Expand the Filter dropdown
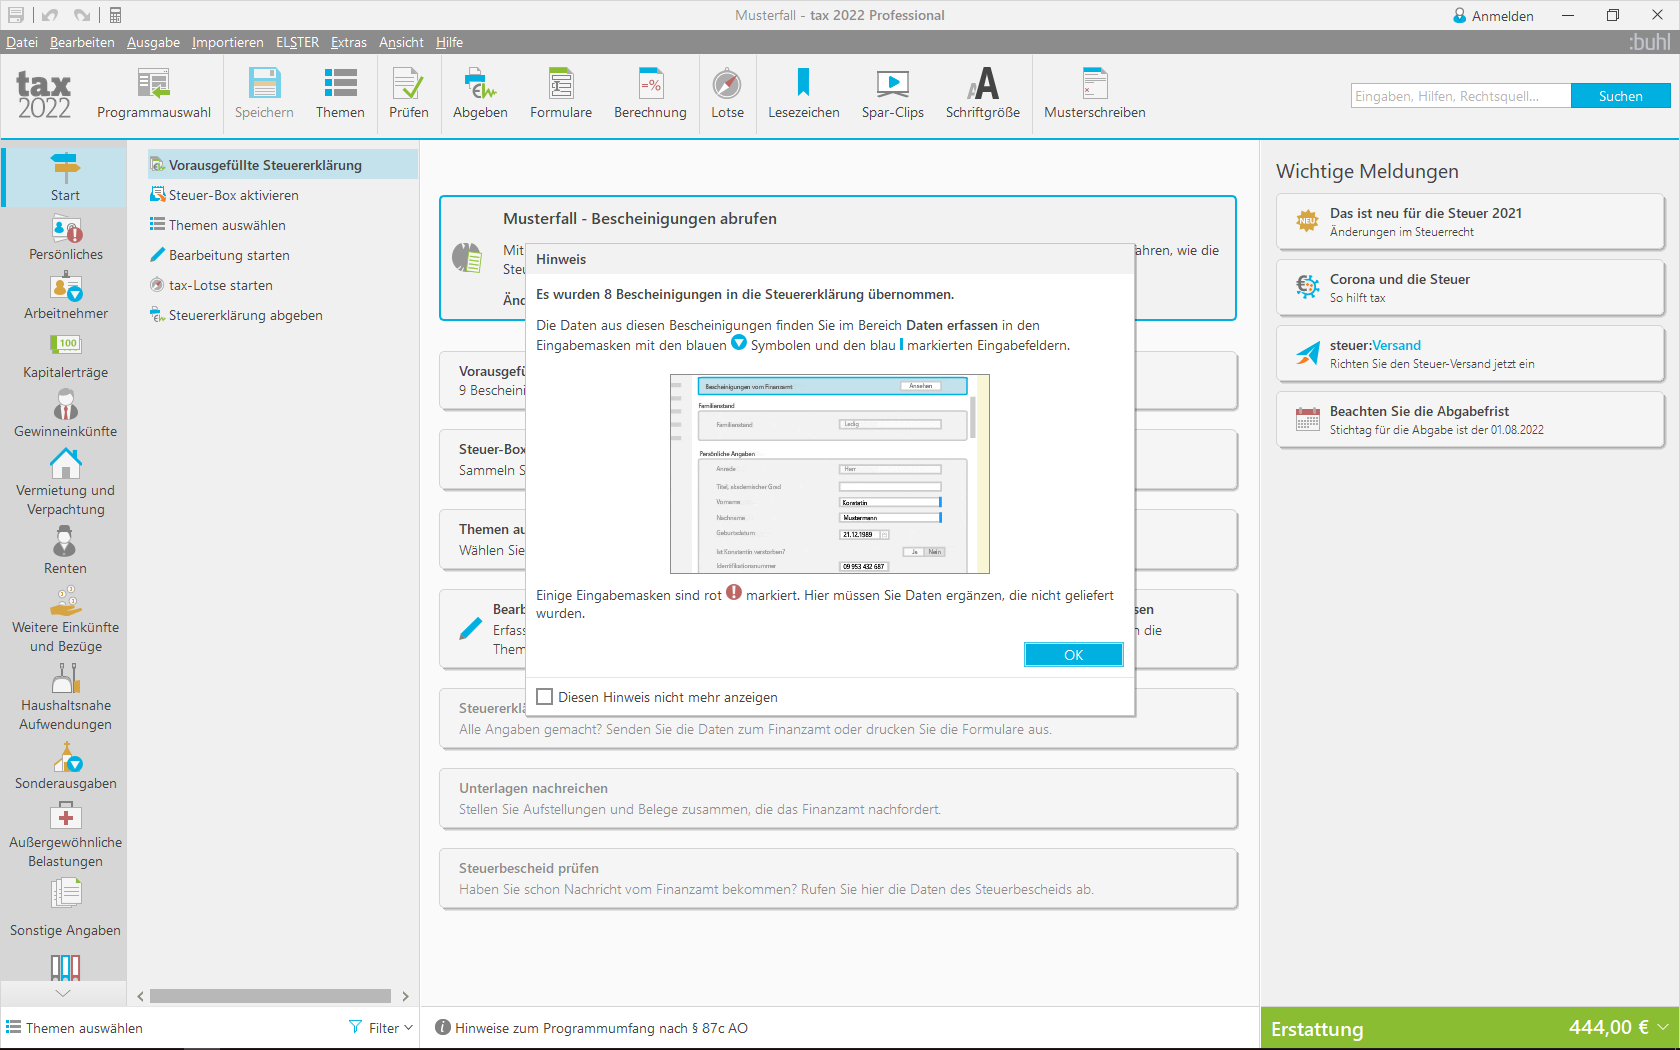1680x1050 pixels. (381, 1028)
